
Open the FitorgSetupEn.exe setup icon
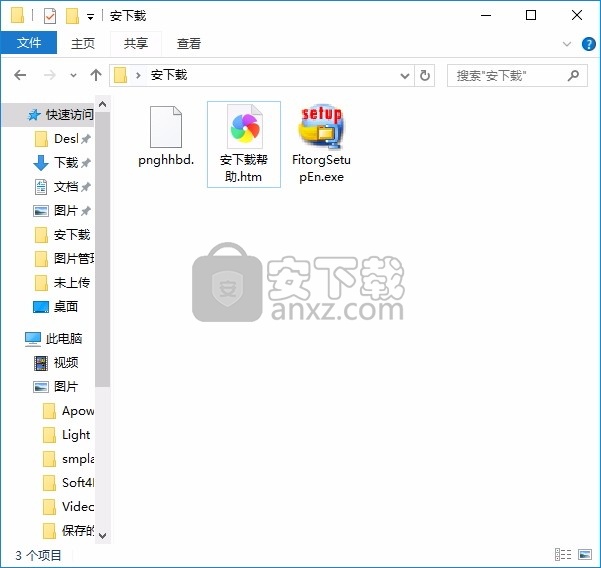click(321, 126)
